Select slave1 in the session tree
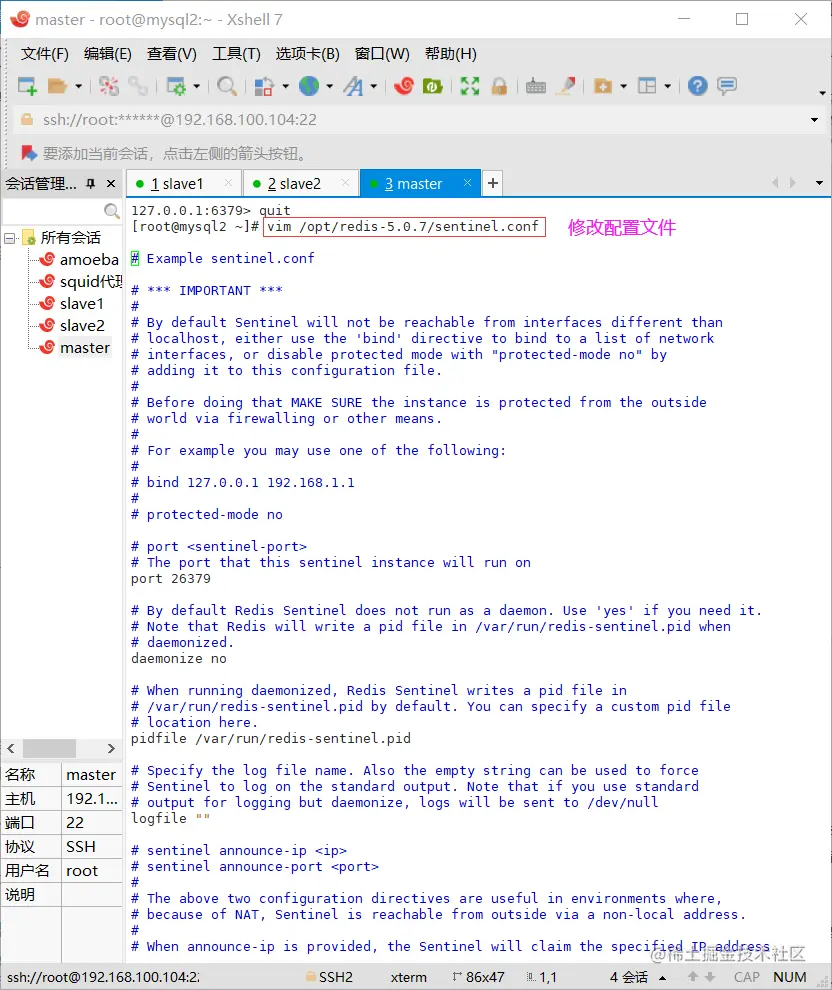The image size is (832, 990). click(x=81, y=304)
